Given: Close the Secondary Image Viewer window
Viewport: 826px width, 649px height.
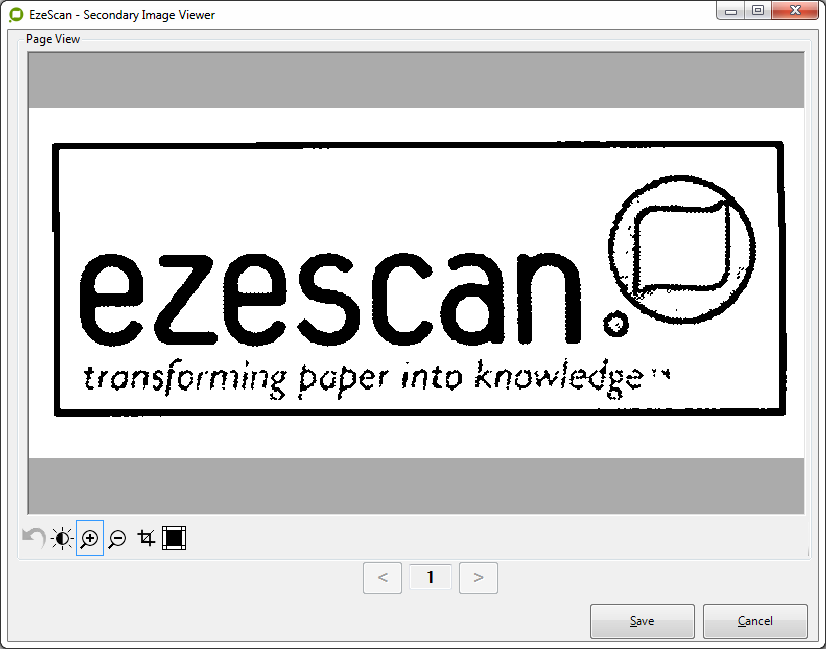Looking at the screenshot, I should pos(795,11).
